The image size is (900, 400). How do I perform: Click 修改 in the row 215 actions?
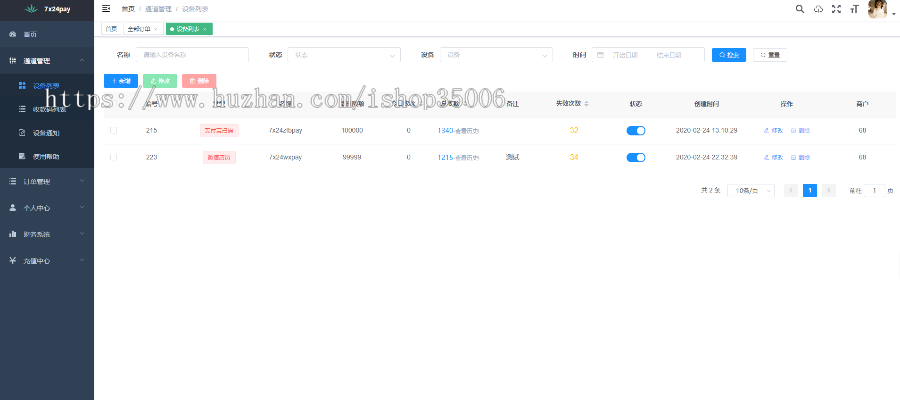point(773,131)
